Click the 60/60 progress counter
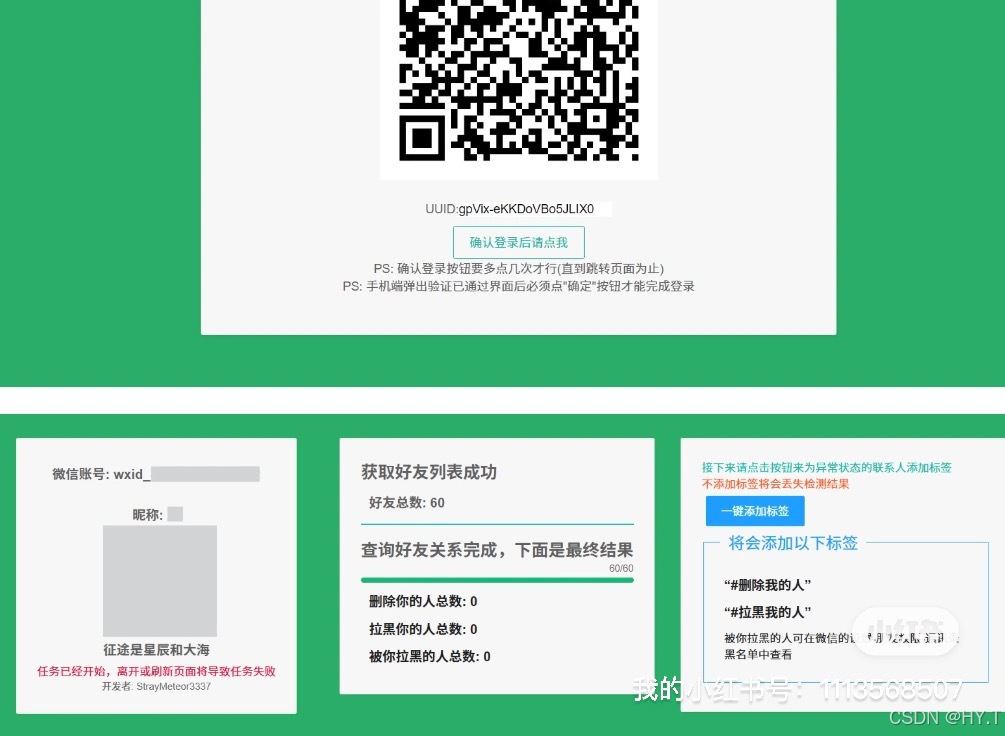 pyautogui.click(x=621, y=569)
